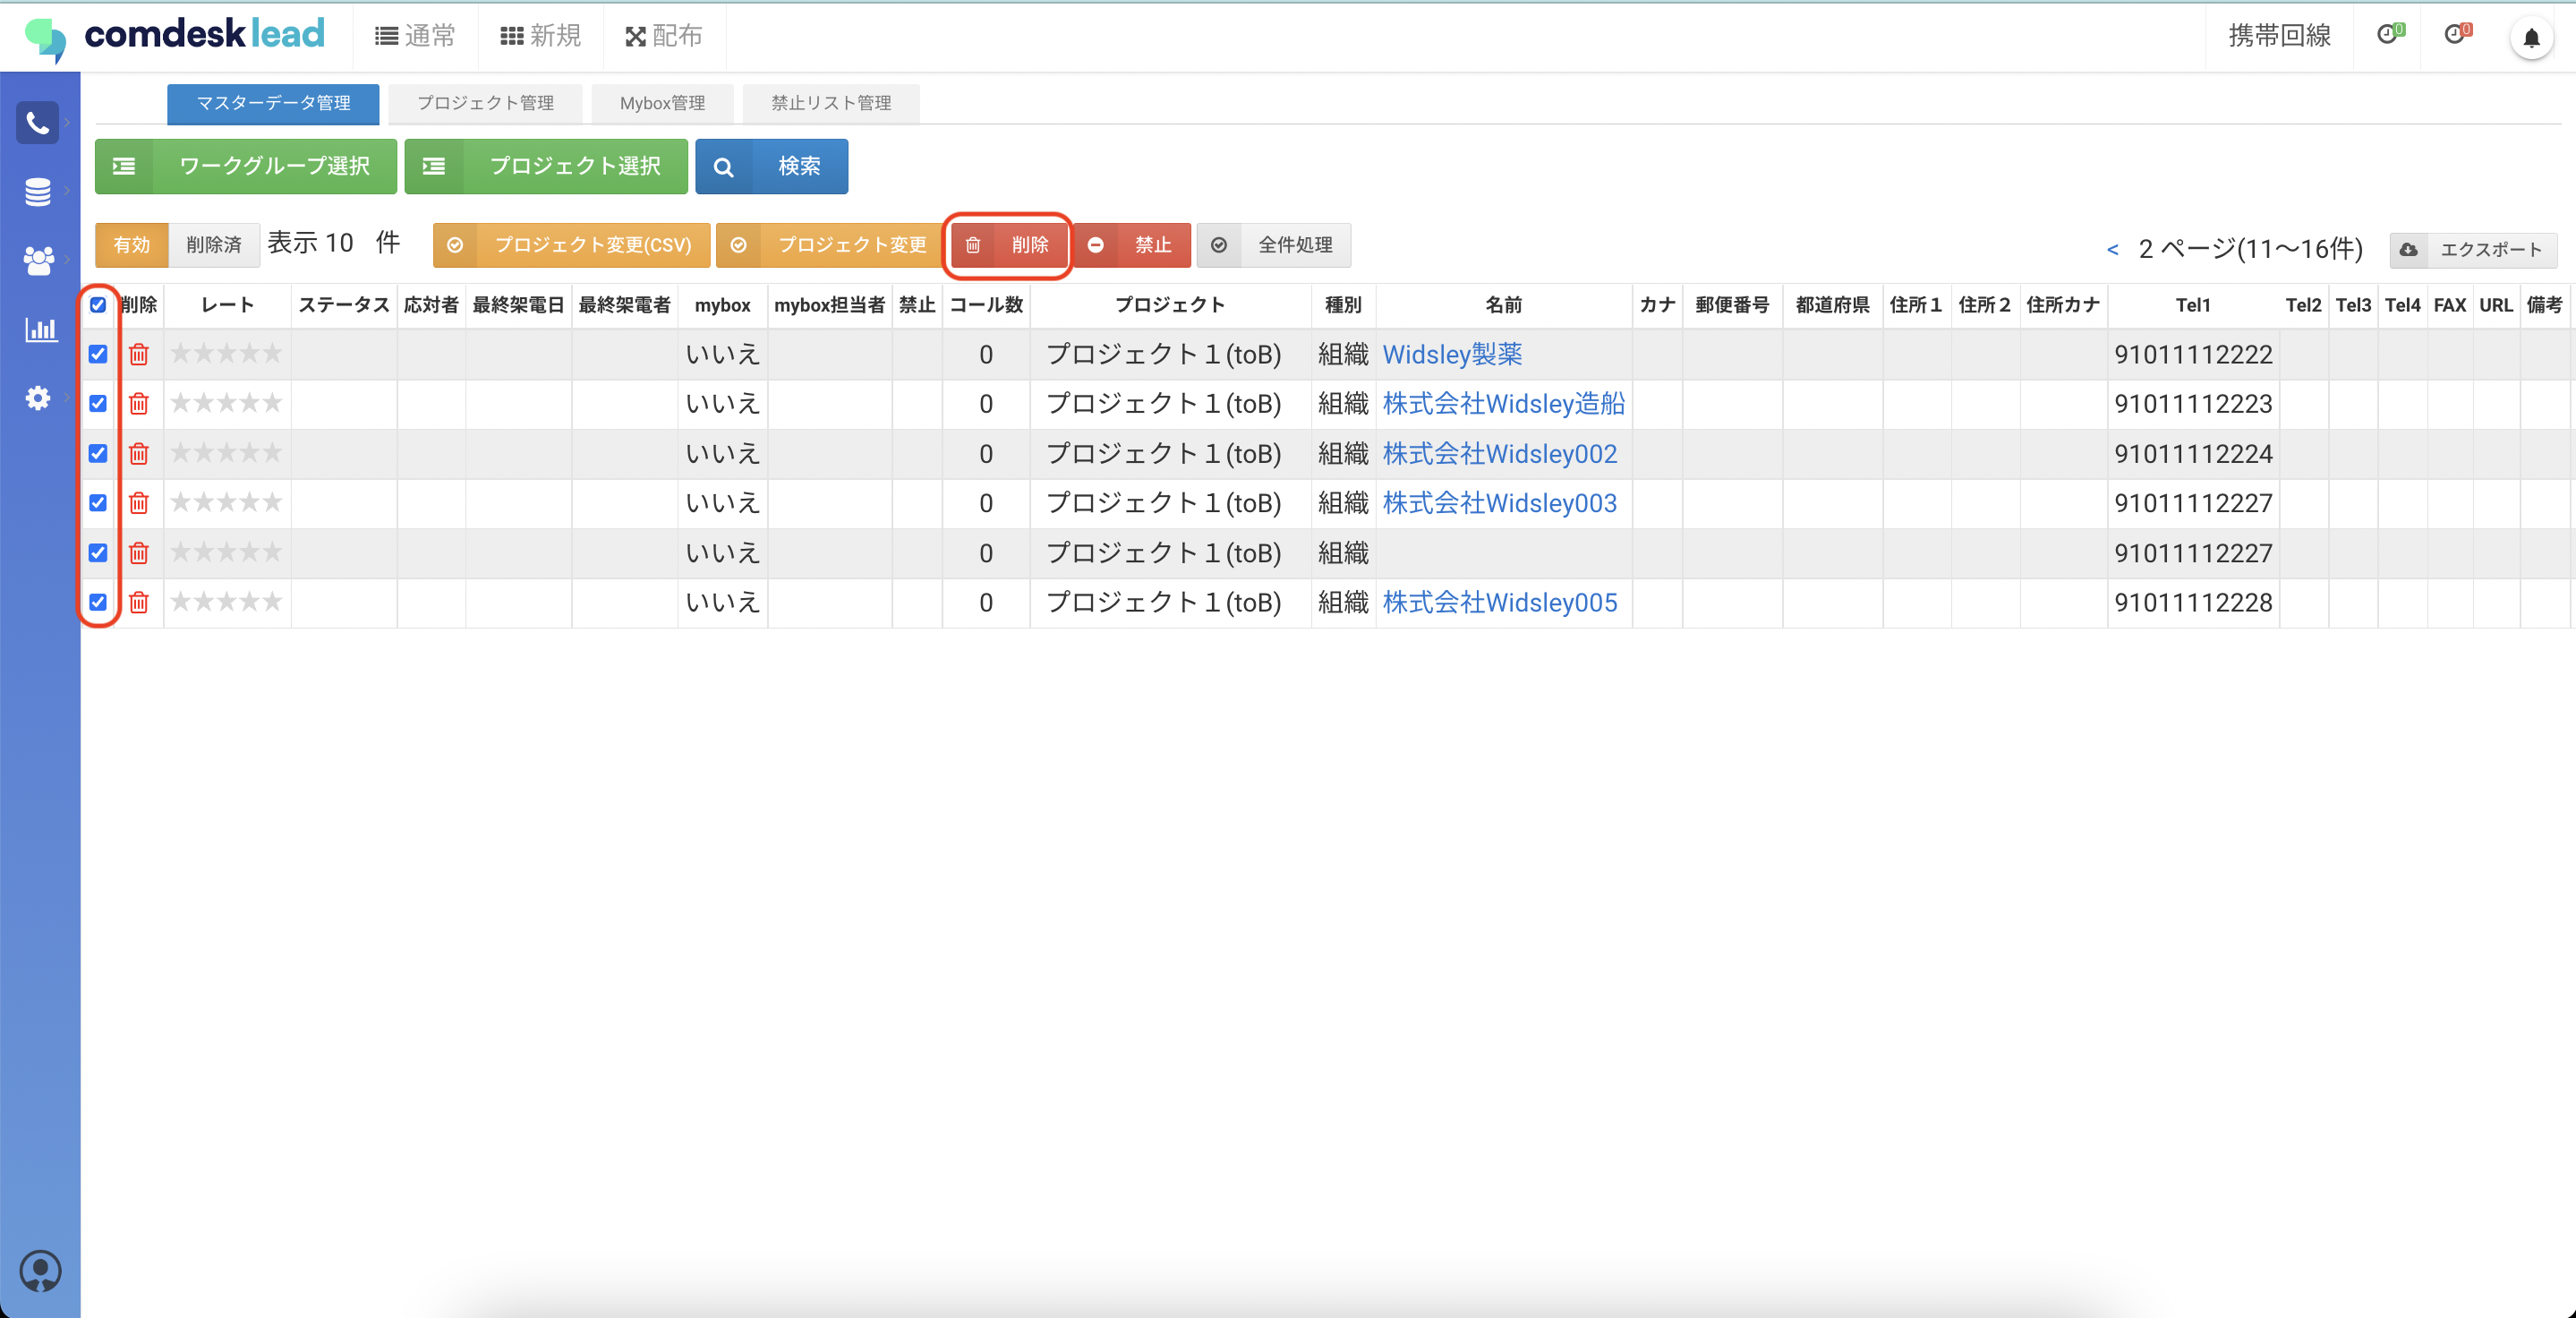This screenshot has width=2576, height=1318.
Task: Click trash icon for Widsley製薬 row
Action: pos(139,354)
